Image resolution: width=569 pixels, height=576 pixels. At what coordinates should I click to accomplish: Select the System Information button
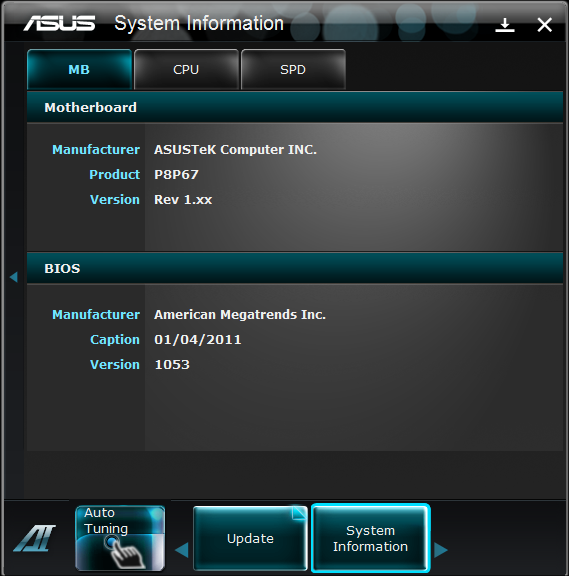coord(370,538)
